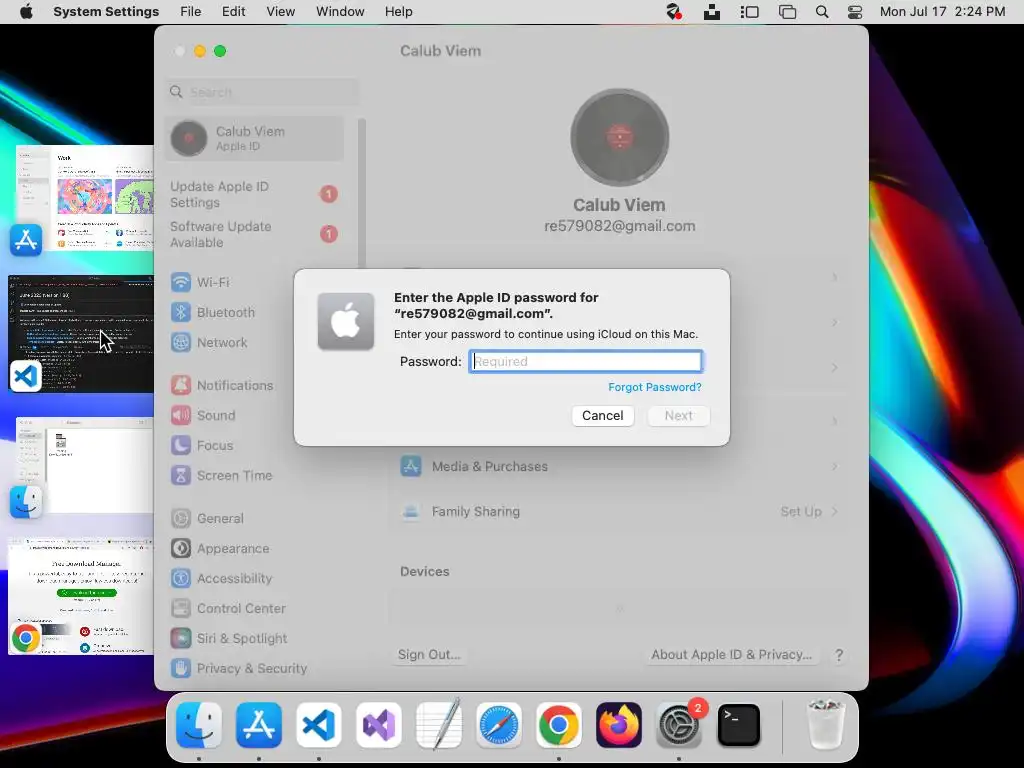Viewport: 1024px width, 768px height.
Task: Open Control Center in menu bar
Action: tap(855, 12)
